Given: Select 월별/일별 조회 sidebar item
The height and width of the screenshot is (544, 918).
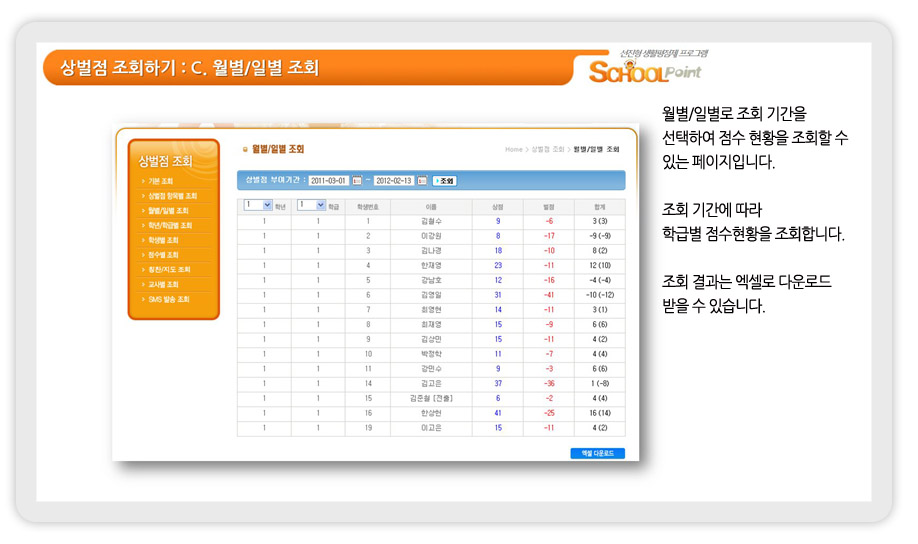Looking at the screenshot, I should tap(169, 211).
